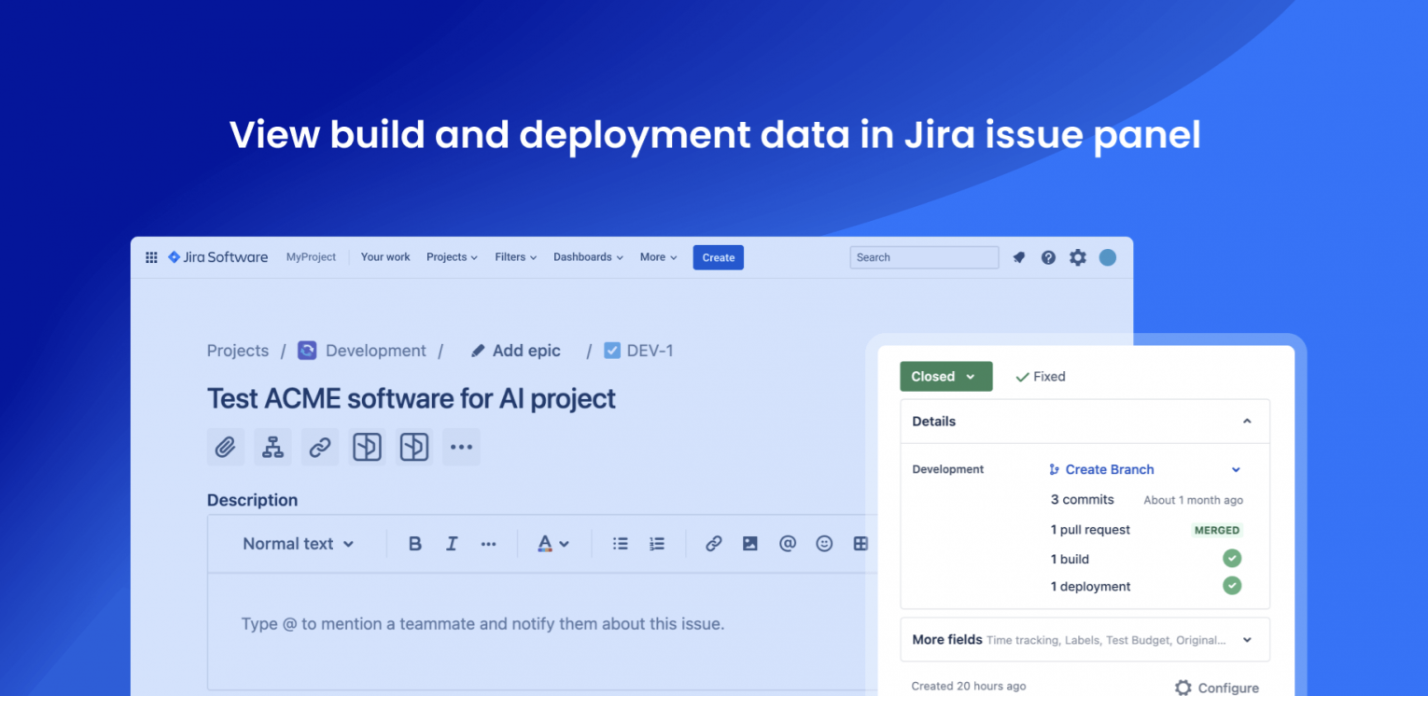1428x702 pixels.
Task: Open more formatting options ellipsis in editor
Action: coord(488,544)
